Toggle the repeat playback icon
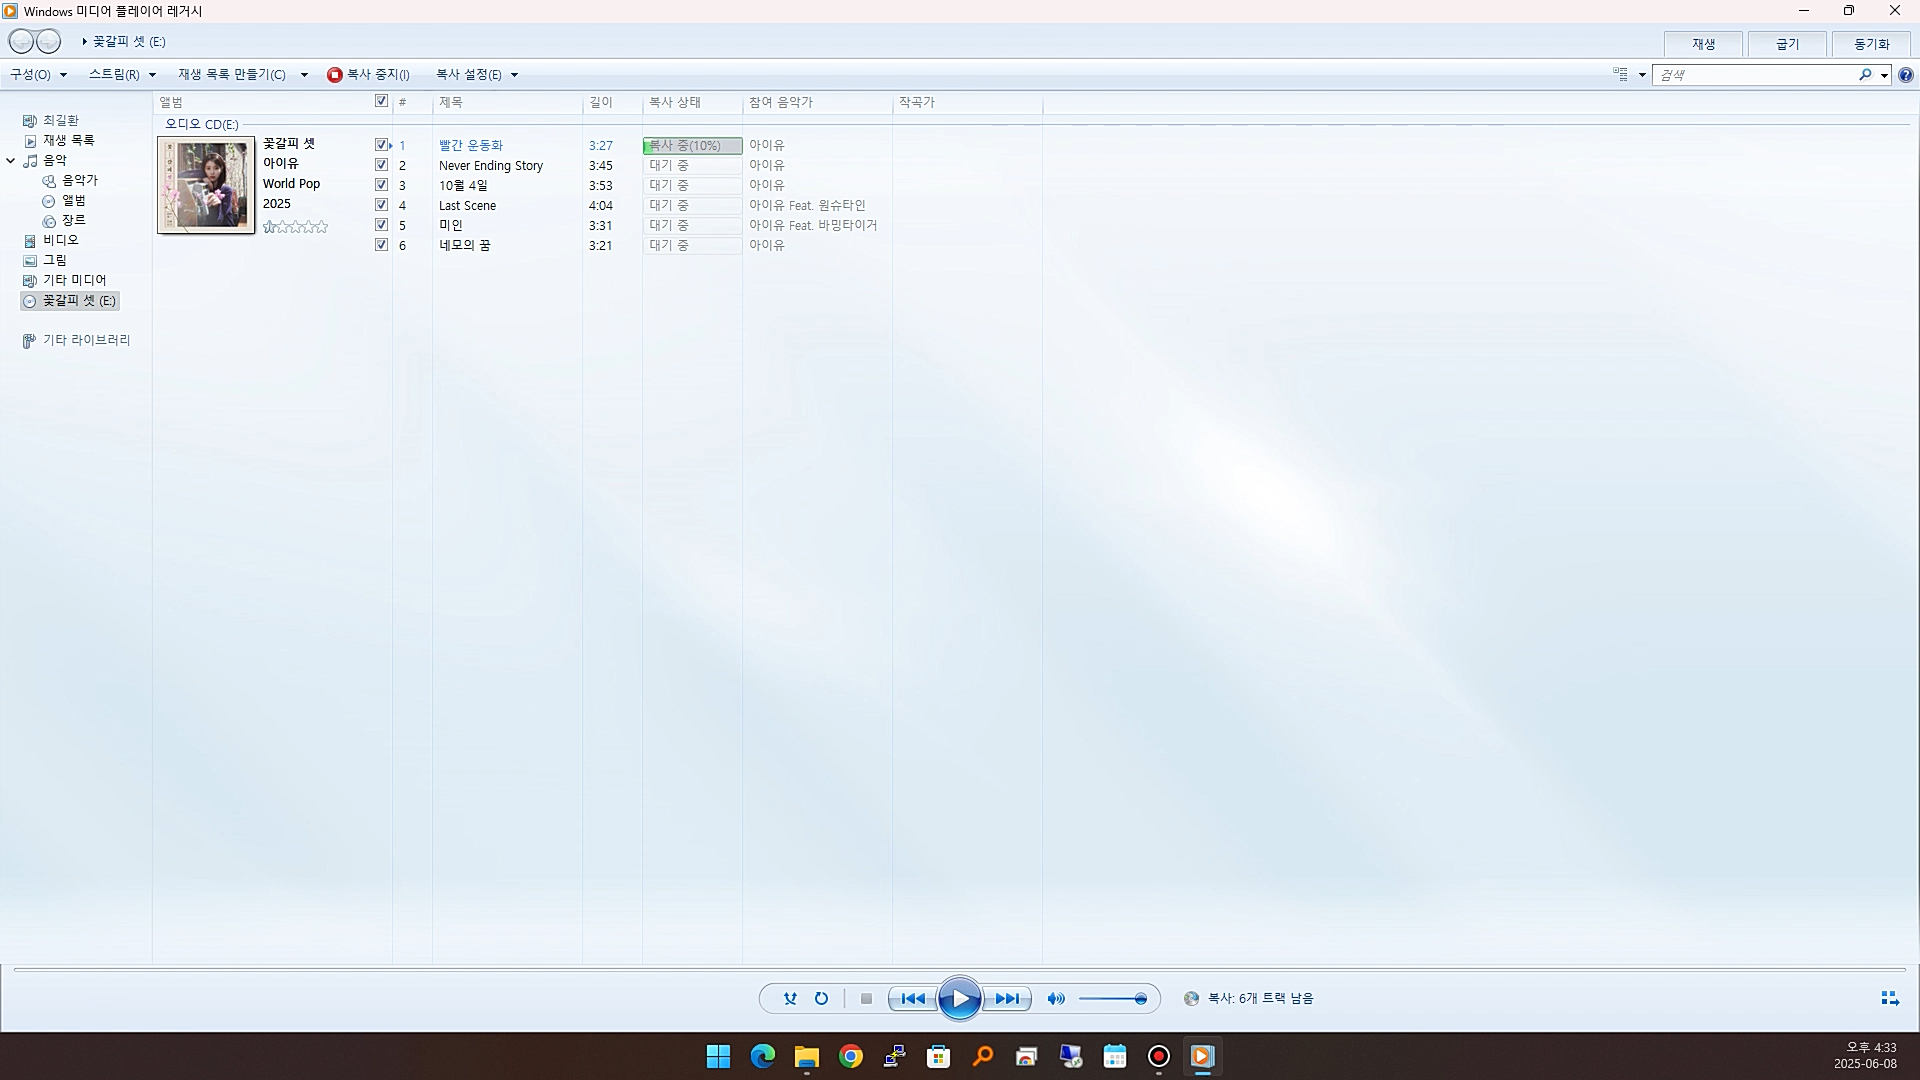Screen dimensions: 1920x1080 821,998
